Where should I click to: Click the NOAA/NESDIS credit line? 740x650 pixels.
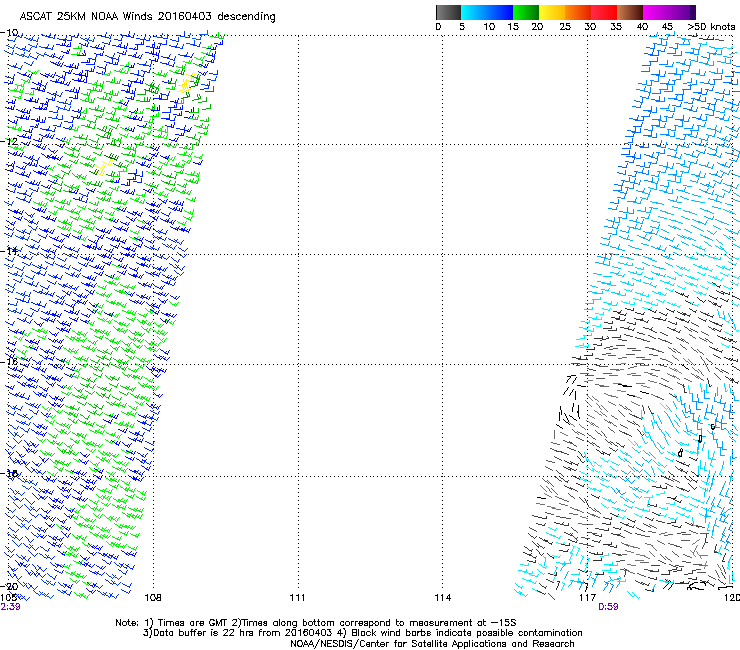click(x=432, y=644)
